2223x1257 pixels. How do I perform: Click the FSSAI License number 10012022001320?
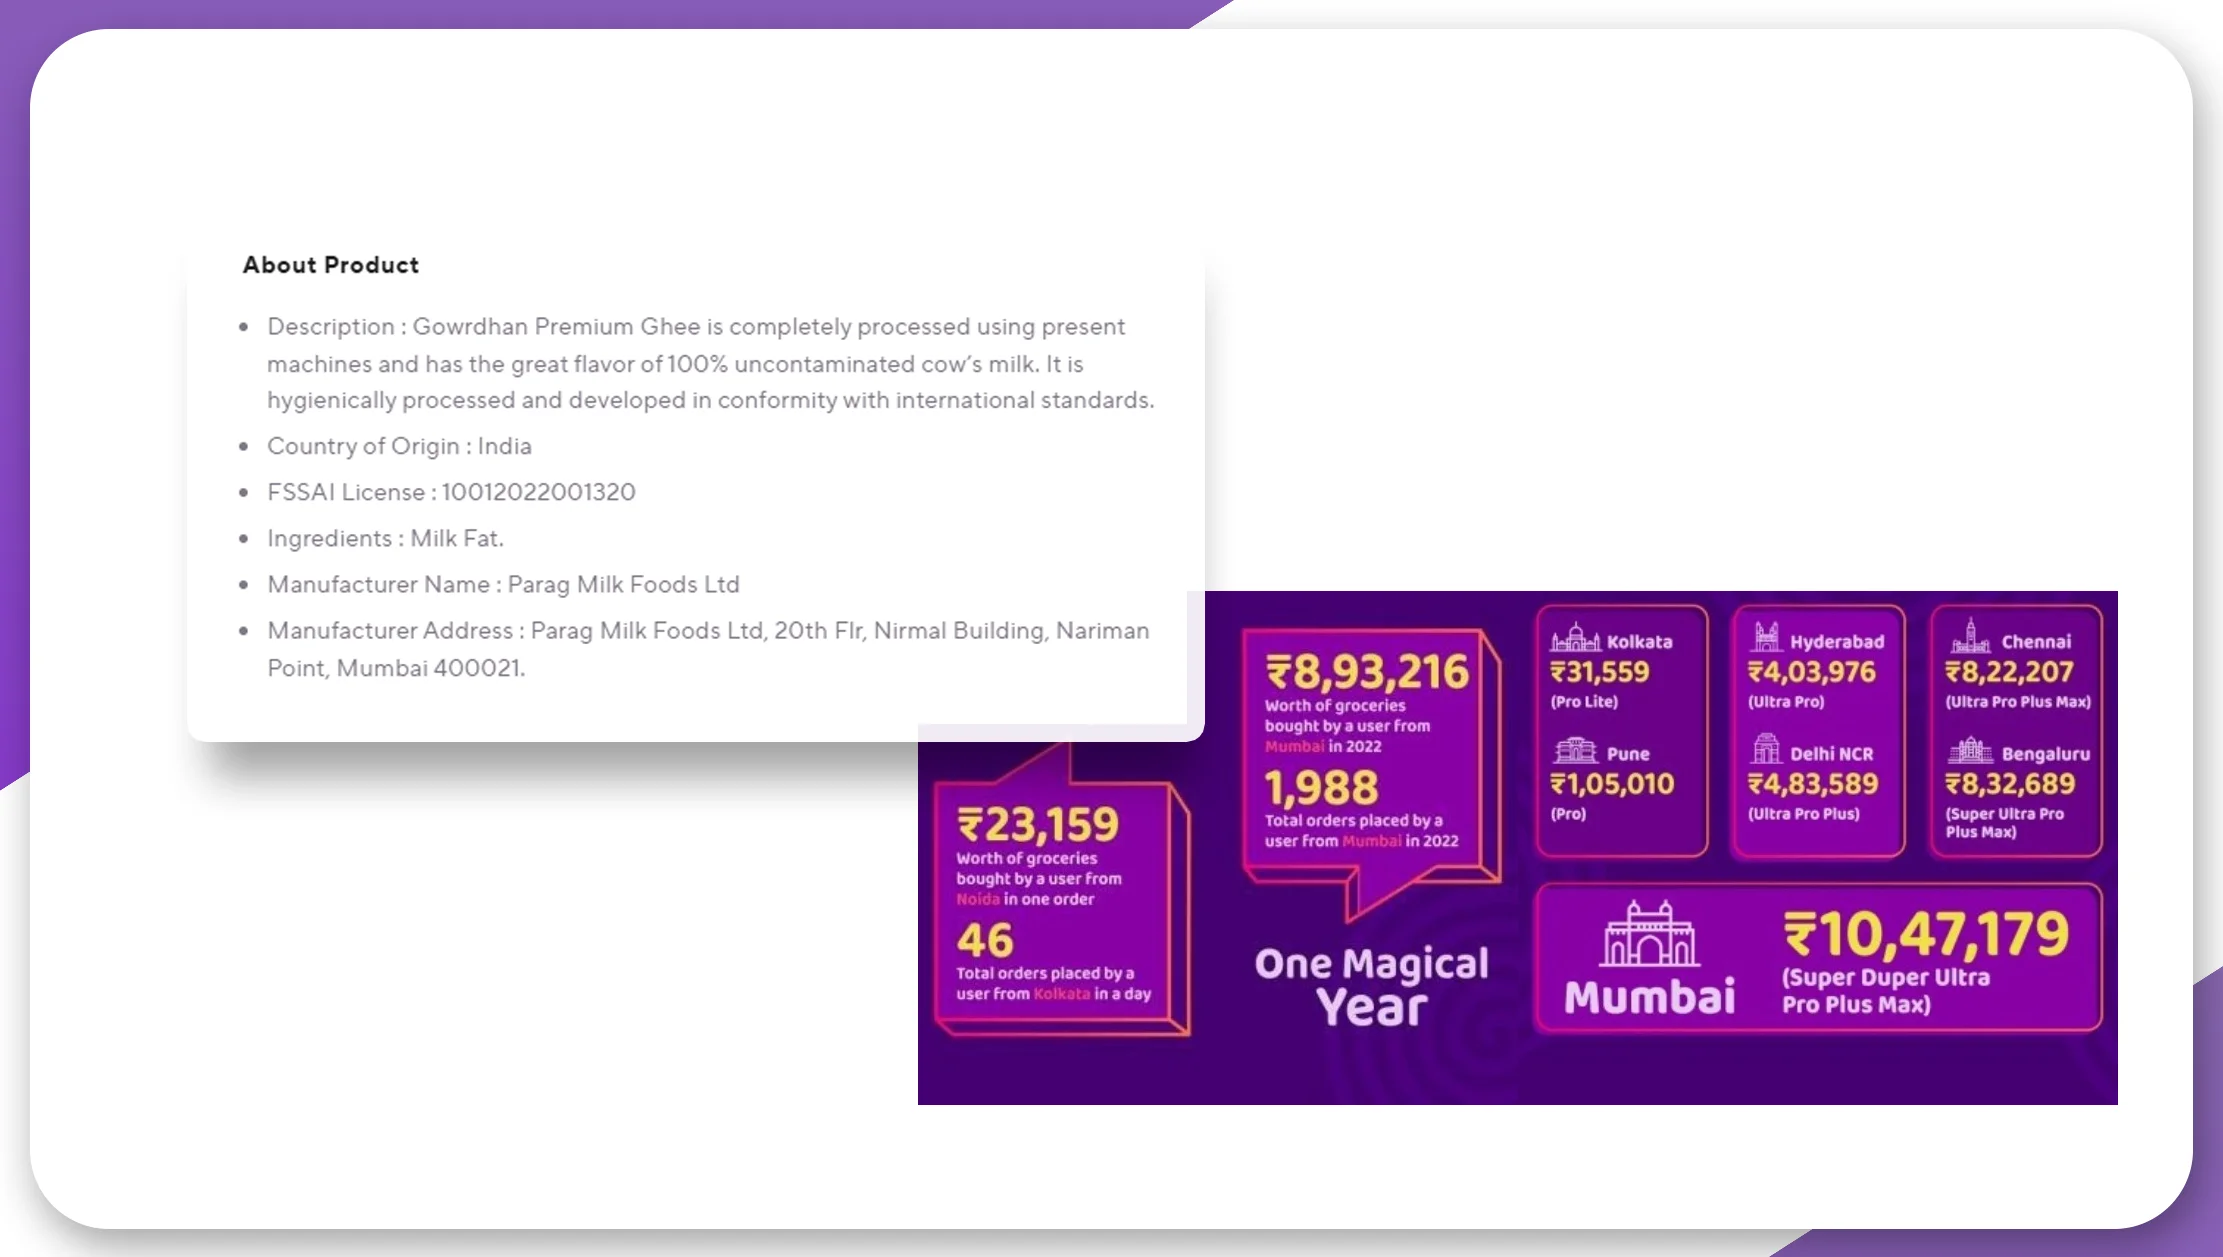tap(538, 492)
